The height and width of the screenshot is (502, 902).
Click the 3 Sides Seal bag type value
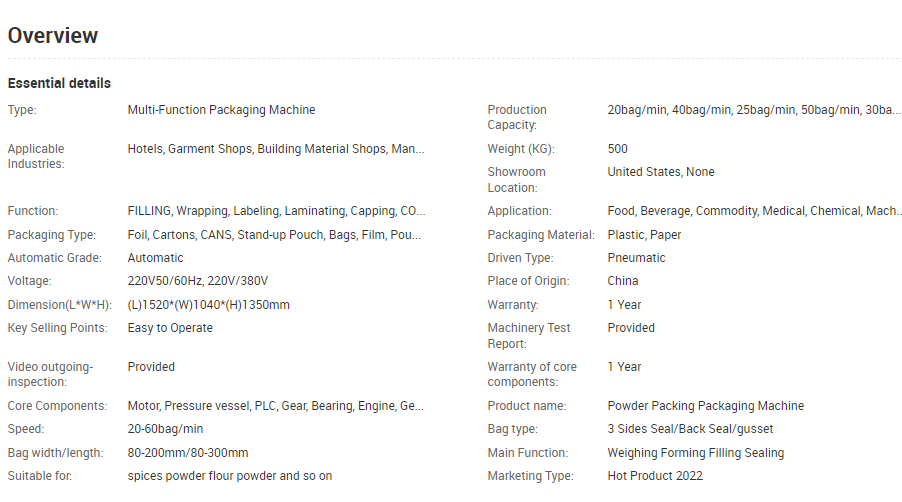pyautogui.click(x=690, y=429)
